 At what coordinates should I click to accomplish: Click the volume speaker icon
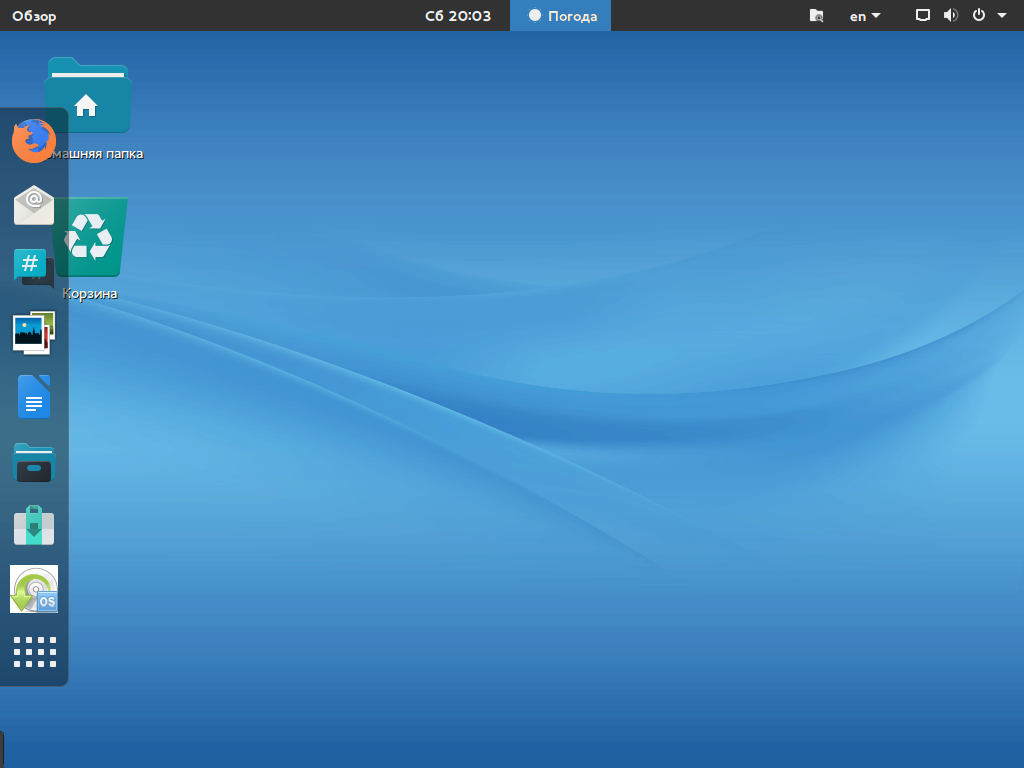(951, 15)
